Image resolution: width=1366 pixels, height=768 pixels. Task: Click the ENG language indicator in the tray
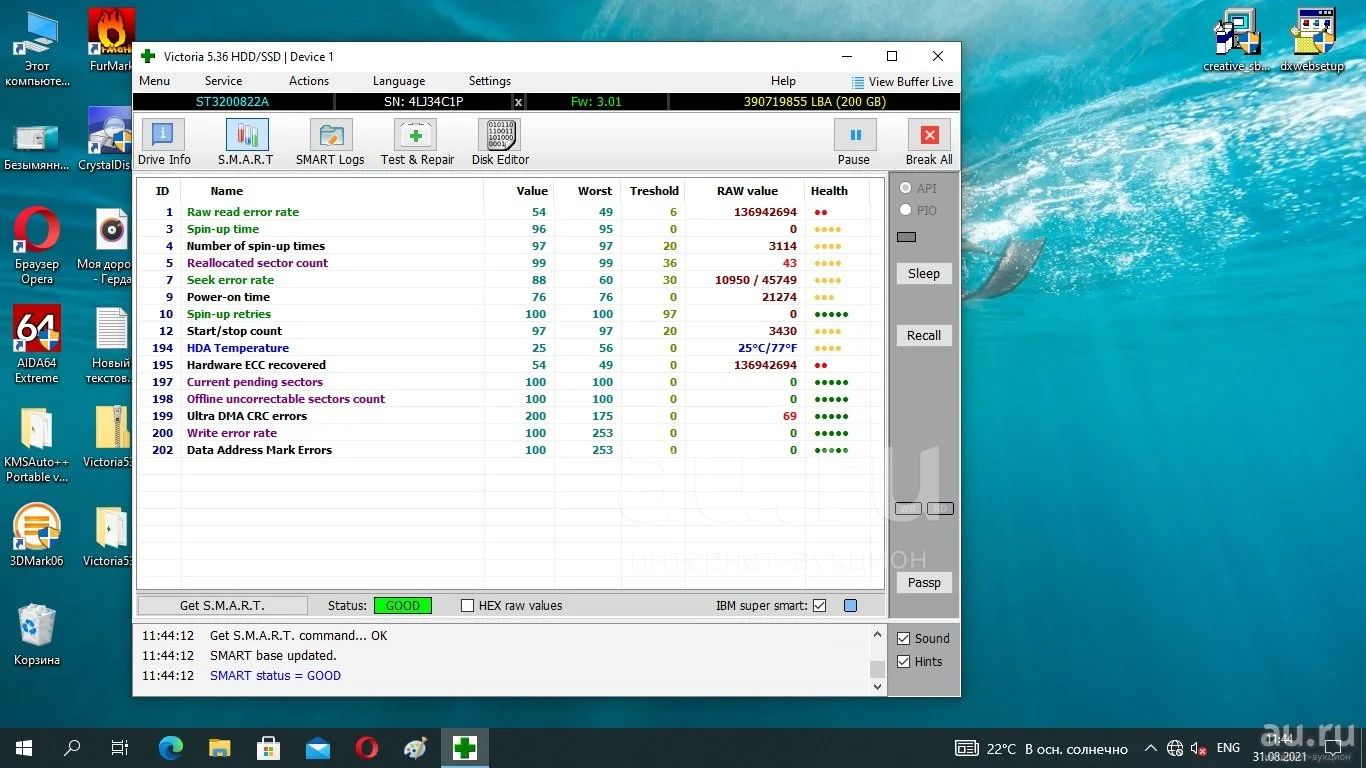pyautogui.click(x=1228, y=748)
